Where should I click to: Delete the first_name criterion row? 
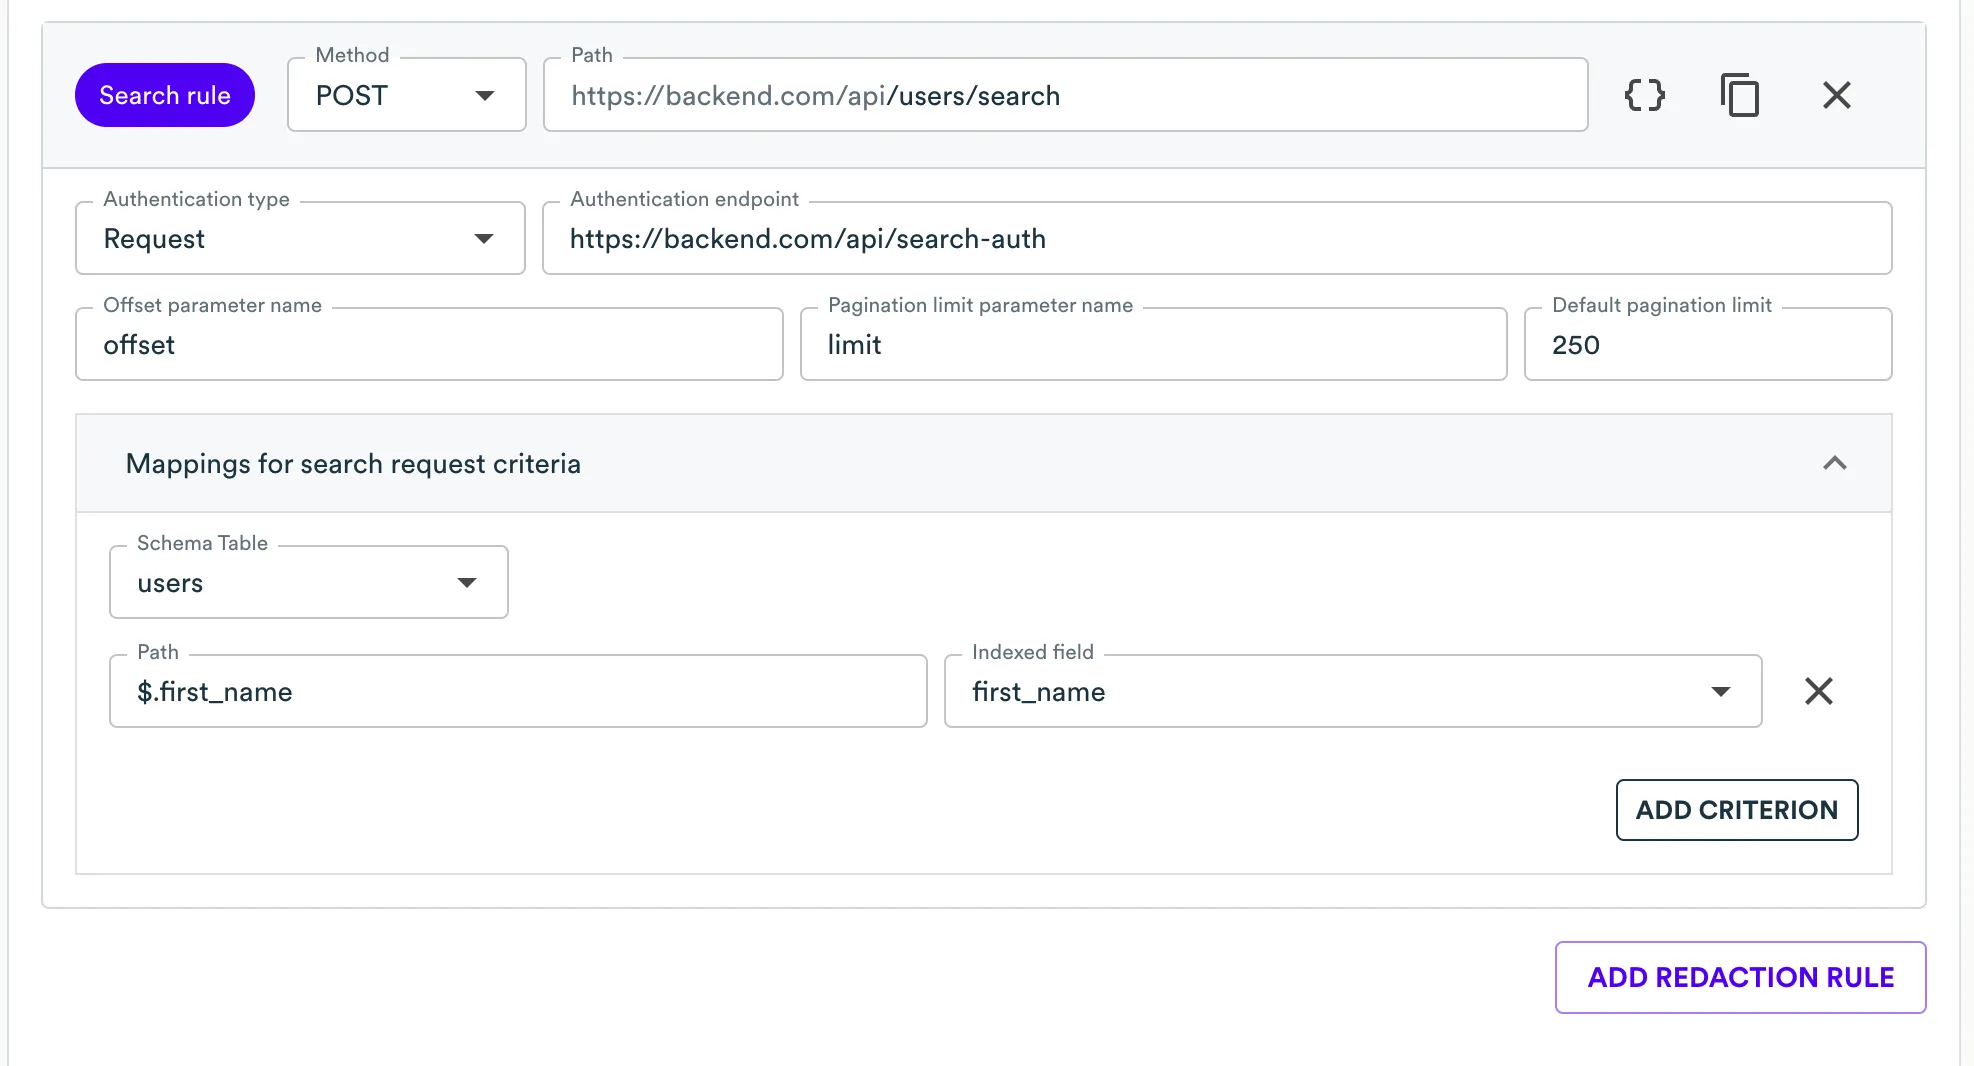click(1818, 691)
